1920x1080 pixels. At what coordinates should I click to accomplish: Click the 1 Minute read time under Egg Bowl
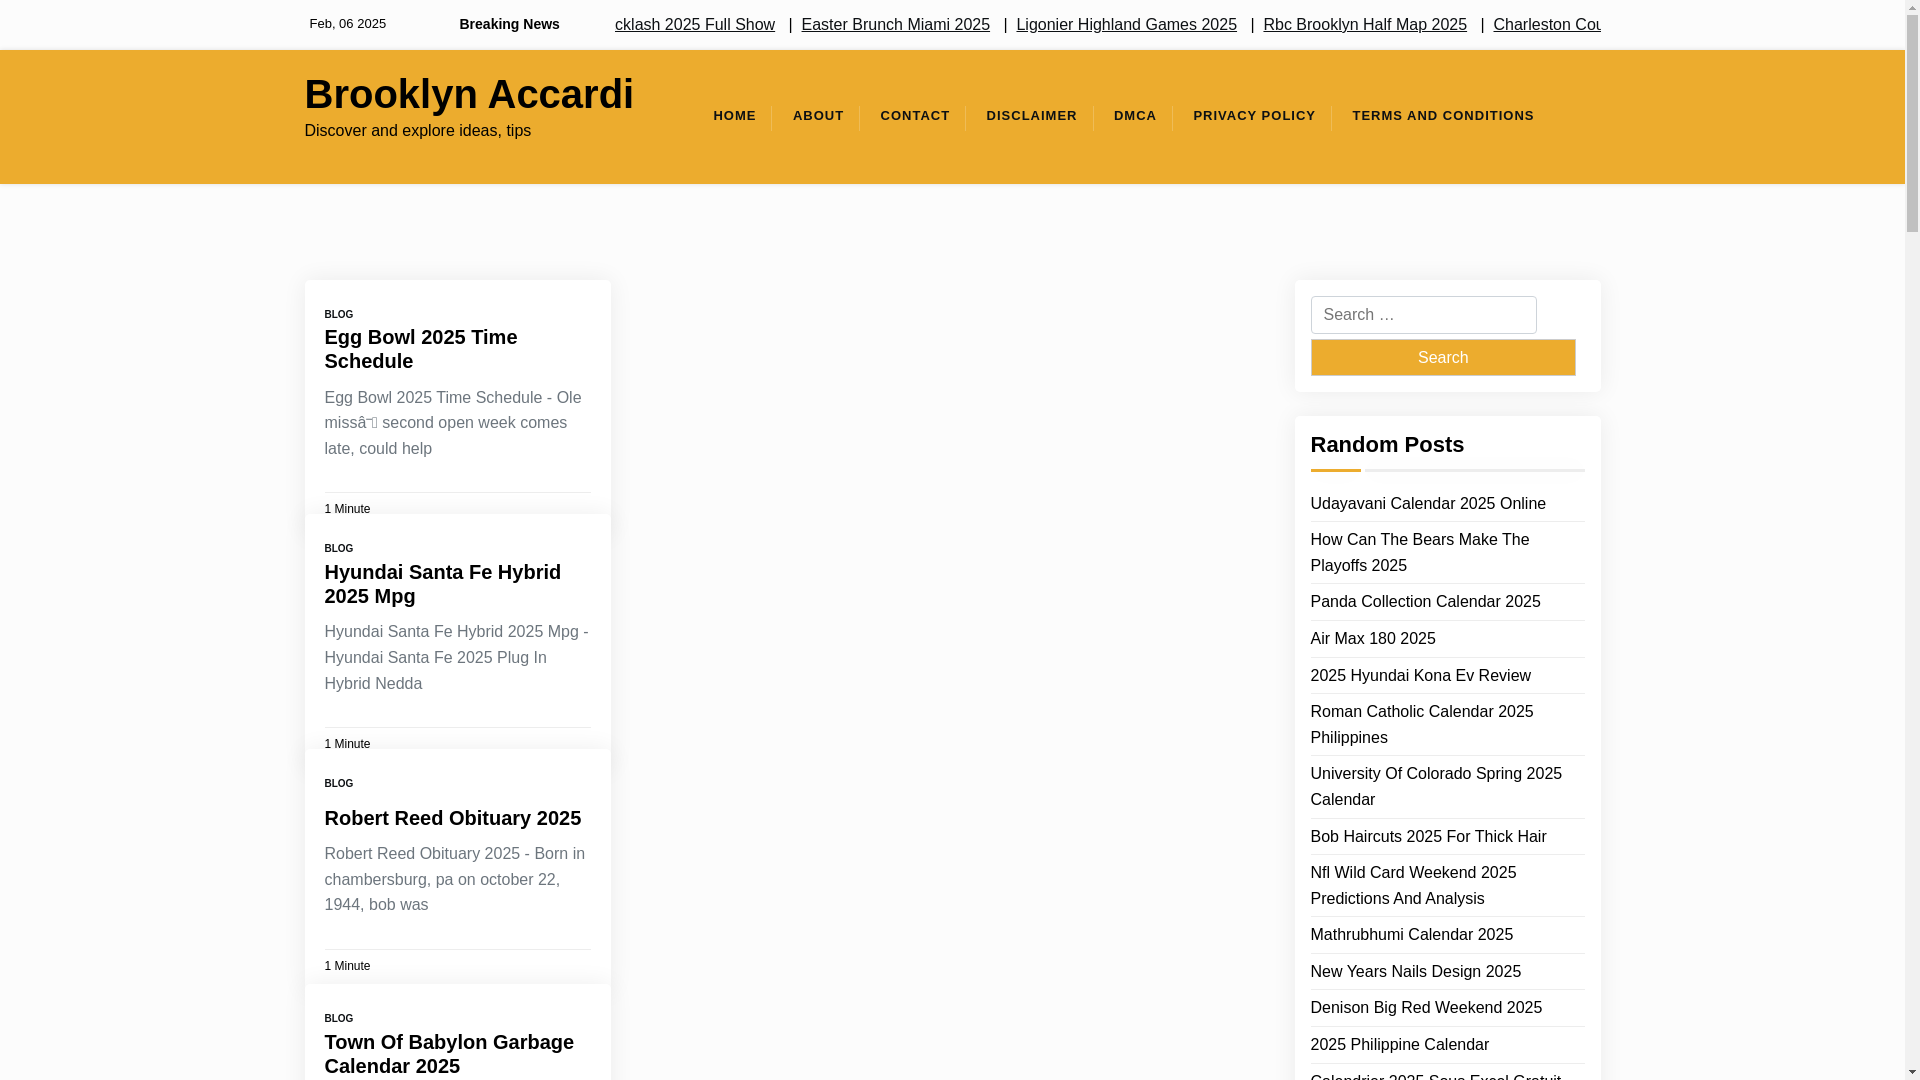click(347, 509)
